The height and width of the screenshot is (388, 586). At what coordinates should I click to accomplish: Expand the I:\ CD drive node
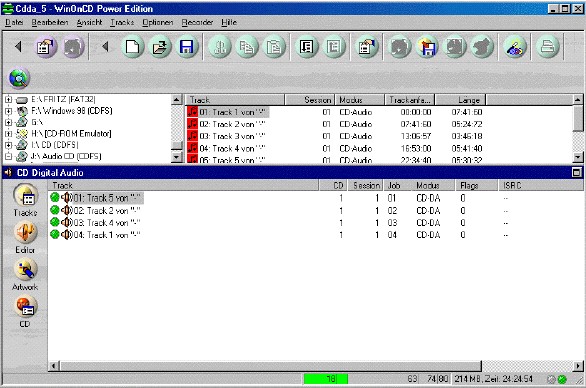(8, 145)
